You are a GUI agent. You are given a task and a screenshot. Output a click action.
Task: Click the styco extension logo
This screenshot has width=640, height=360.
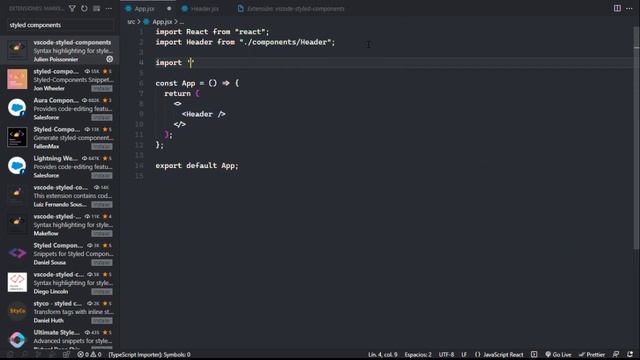(17, 311)
